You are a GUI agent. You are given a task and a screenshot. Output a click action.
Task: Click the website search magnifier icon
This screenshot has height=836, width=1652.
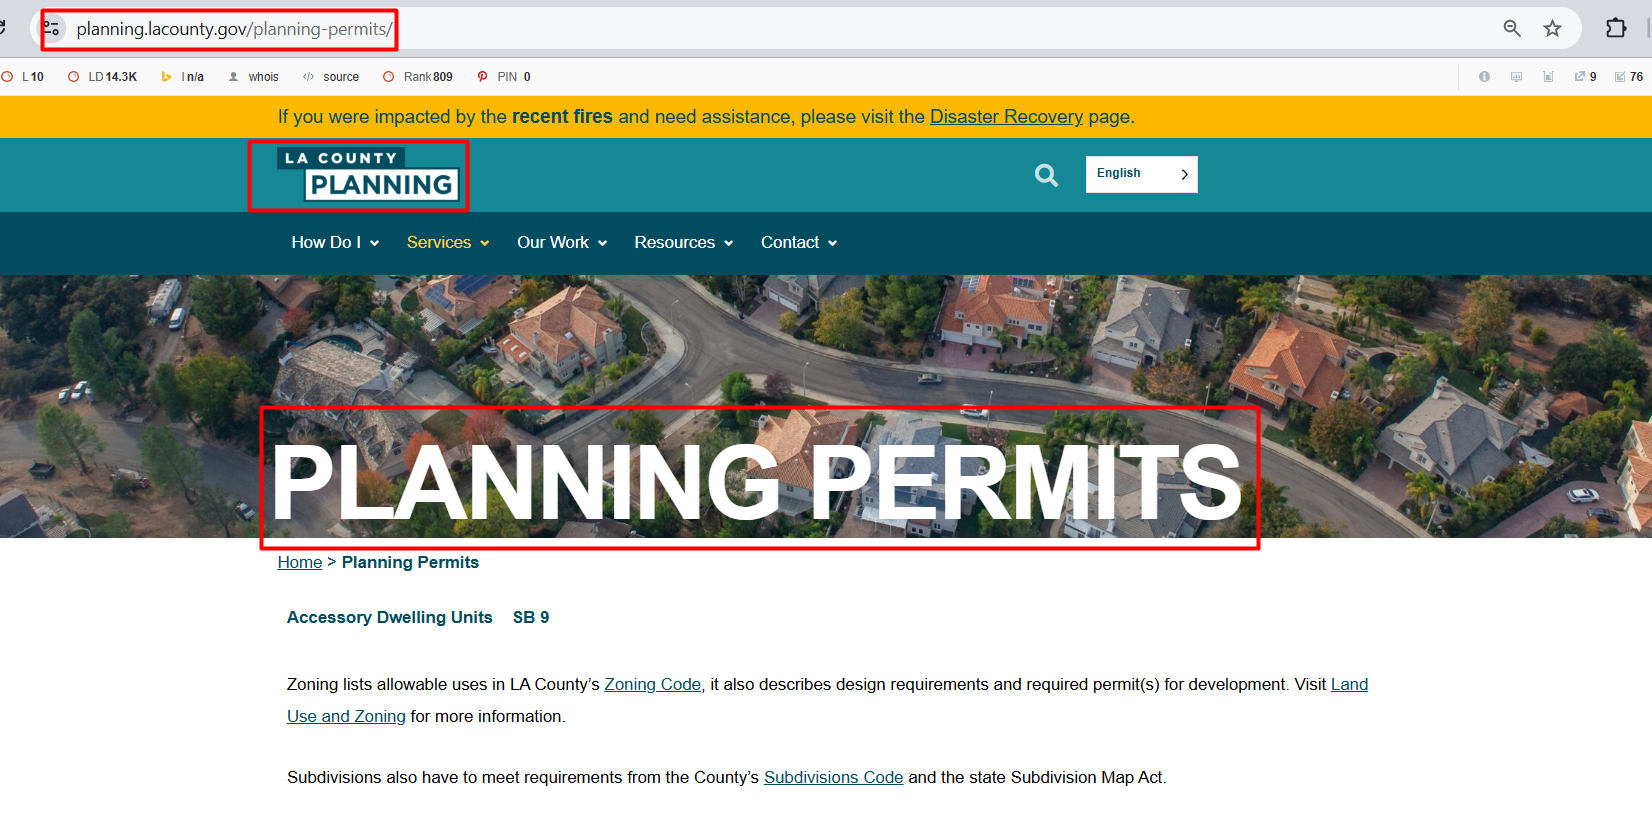1046,175
